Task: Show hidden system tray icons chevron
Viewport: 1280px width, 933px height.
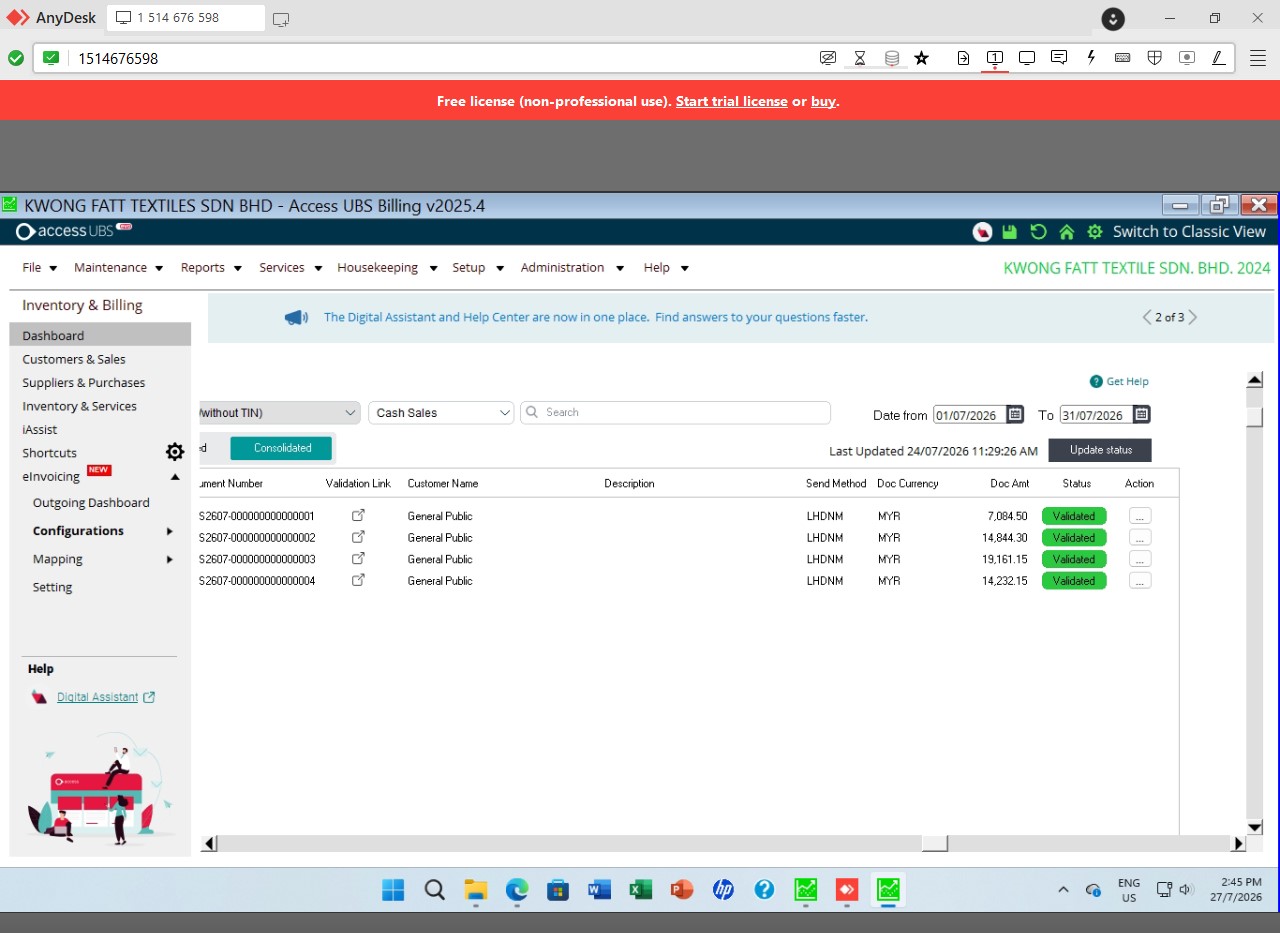Action: [x=1063, y=889]
